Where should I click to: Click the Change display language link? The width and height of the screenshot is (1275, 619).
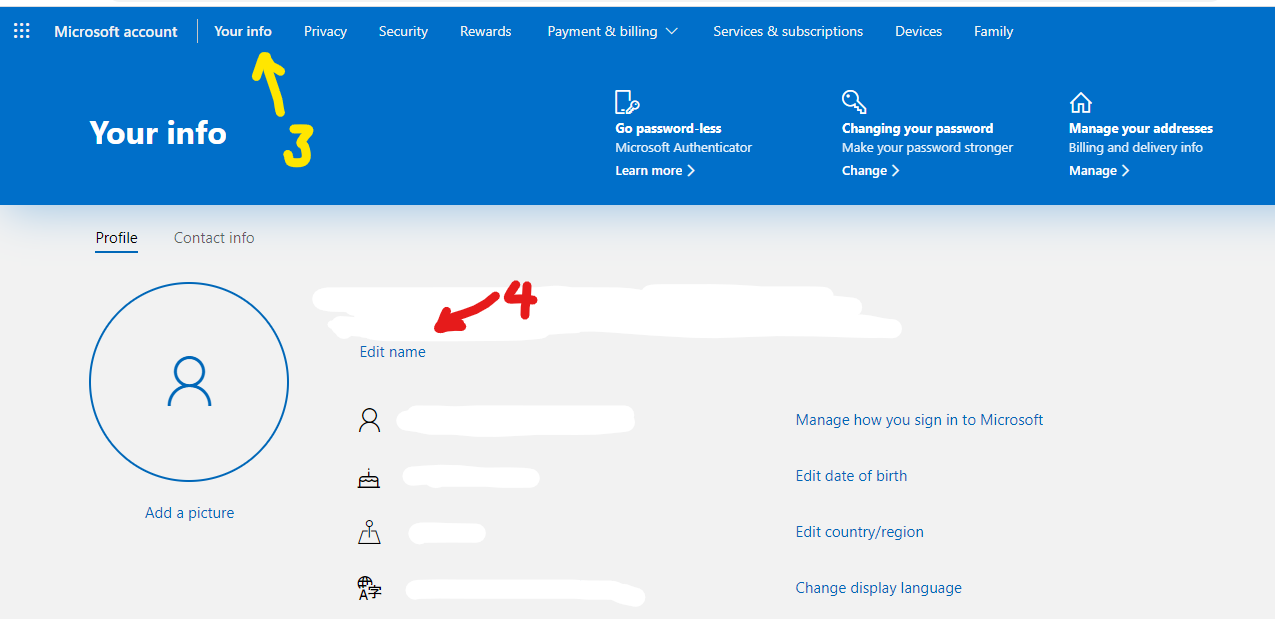pos(879,588)
